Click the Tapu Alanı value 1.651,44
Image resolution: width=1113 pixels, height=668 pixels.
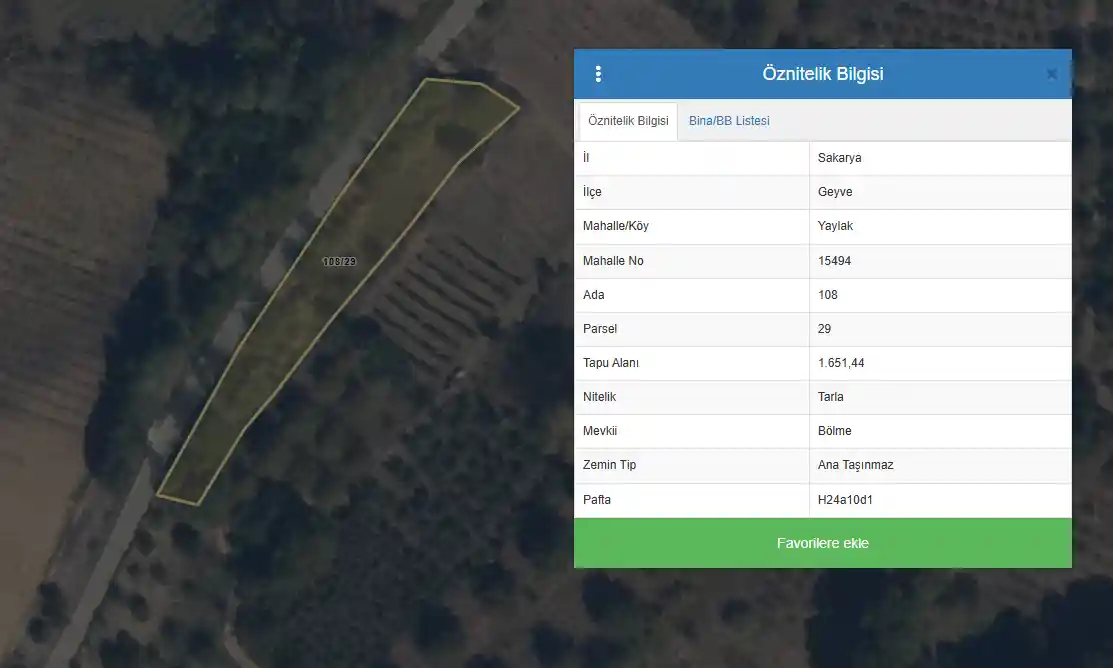840,363
